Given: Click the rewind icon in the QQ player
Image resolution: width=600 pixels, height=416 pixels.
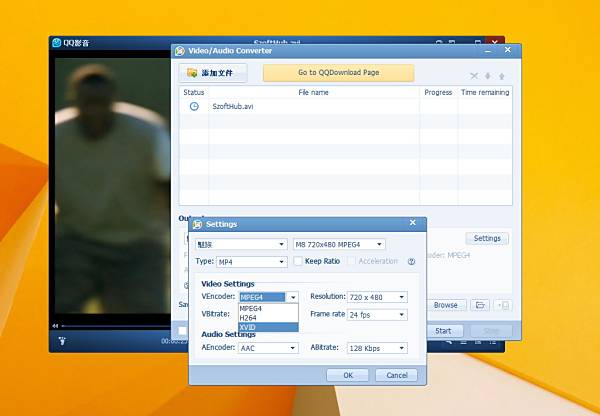Looking at the screenshot, I should click(55, 326).
